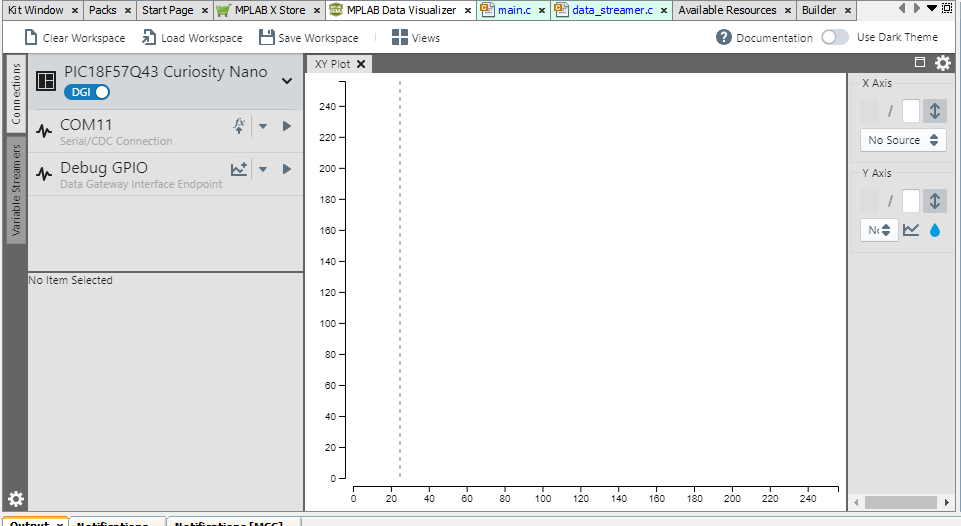Open the data_streamer.c editor tab

pos(612,10)
